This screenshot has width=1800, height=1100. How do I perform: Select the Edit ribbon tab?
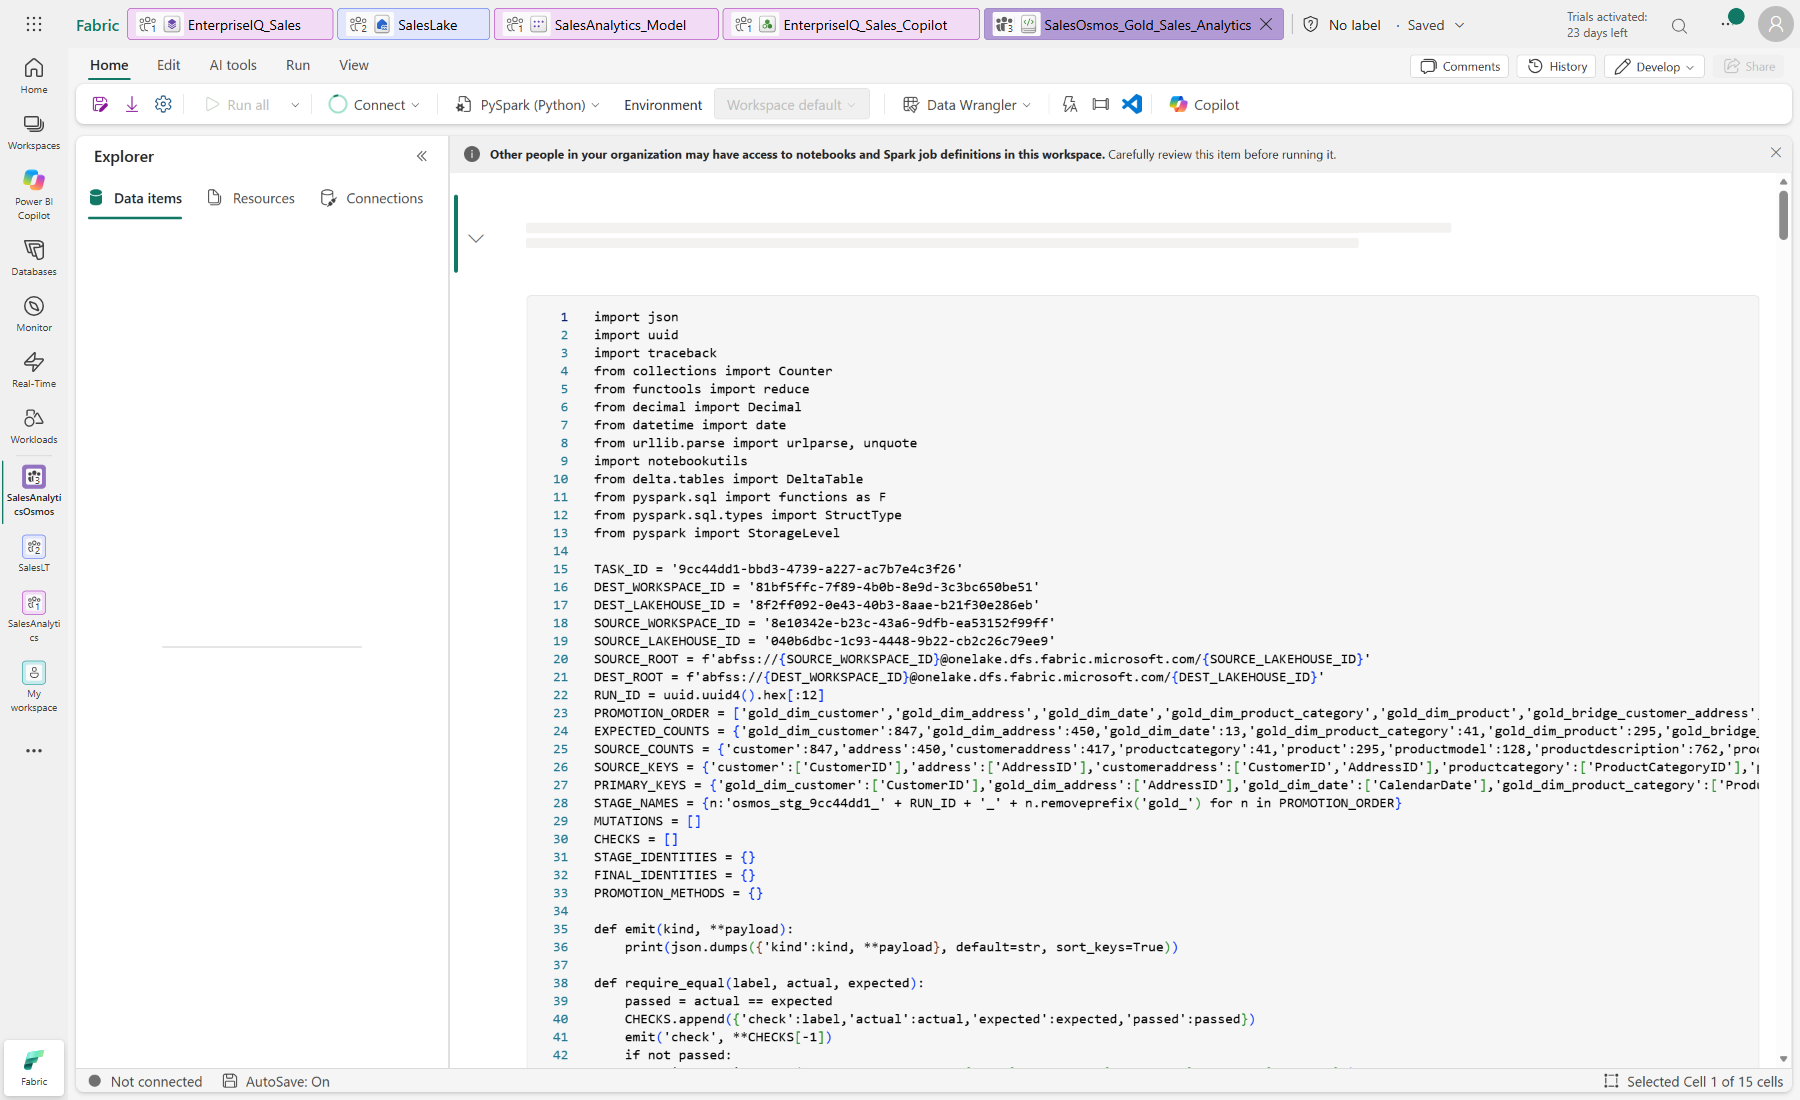pos(168,65)
